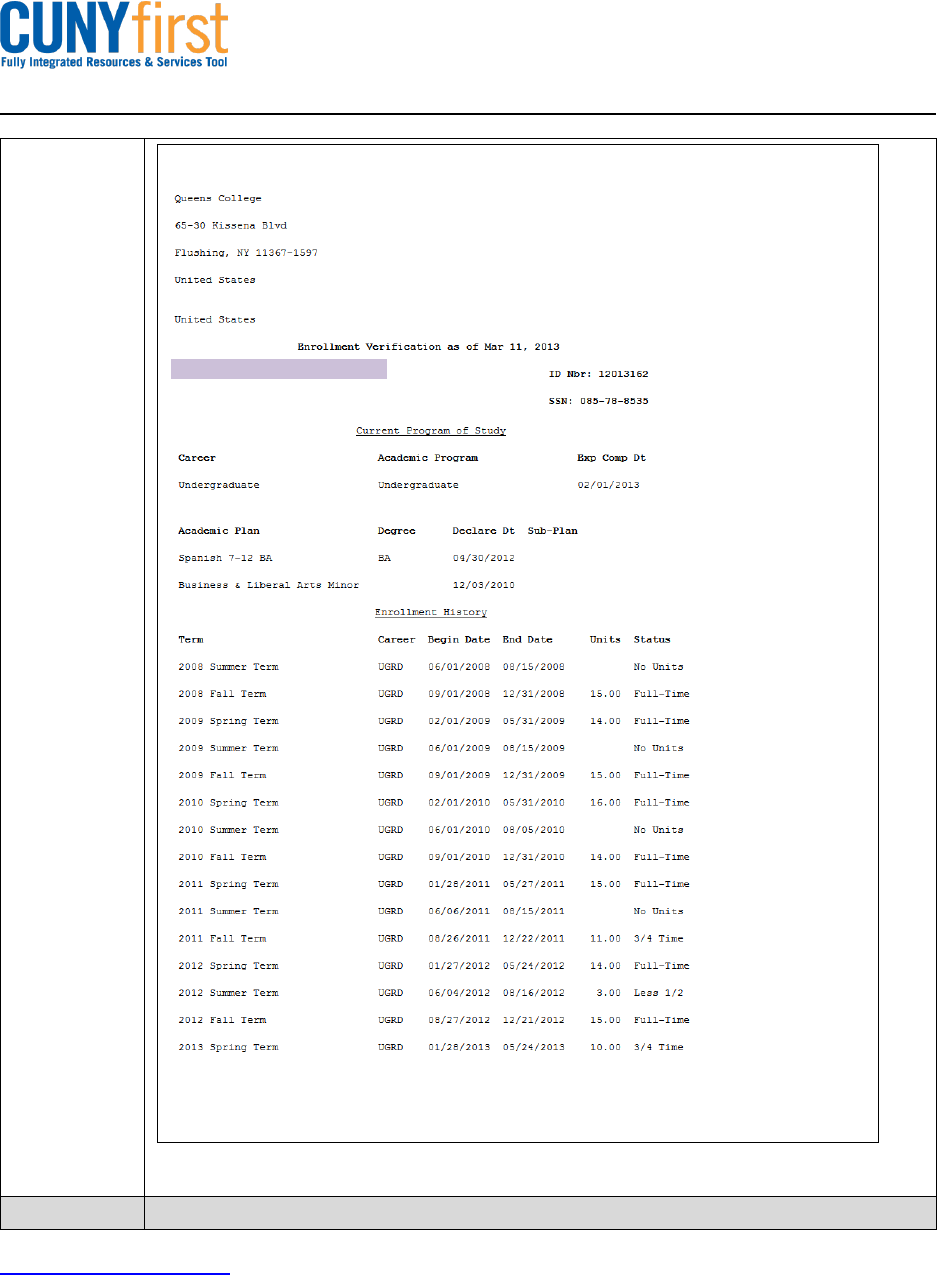Click the 'Enrollment Verification as of Mar 11, 2013' heading
937x1275 pixels.
tap(429, 347)
